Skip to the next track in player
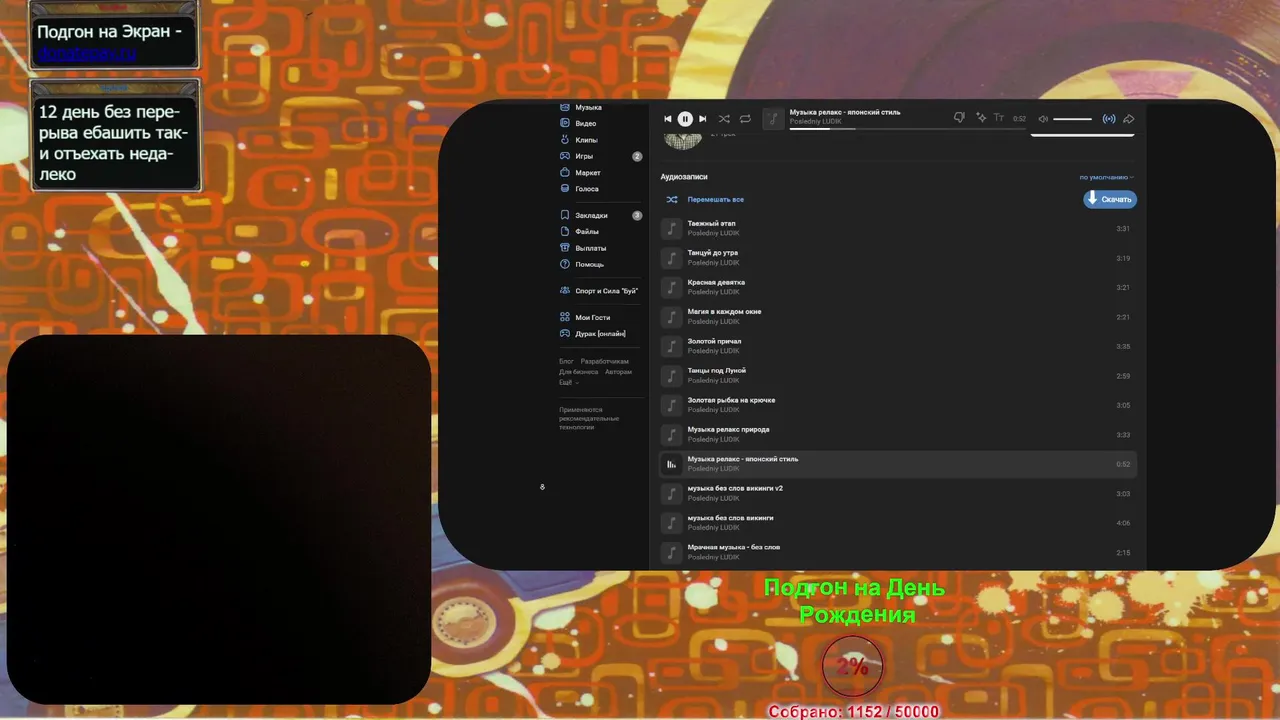The width and height of the screenshot is (1280, 720). click(702, 119)
